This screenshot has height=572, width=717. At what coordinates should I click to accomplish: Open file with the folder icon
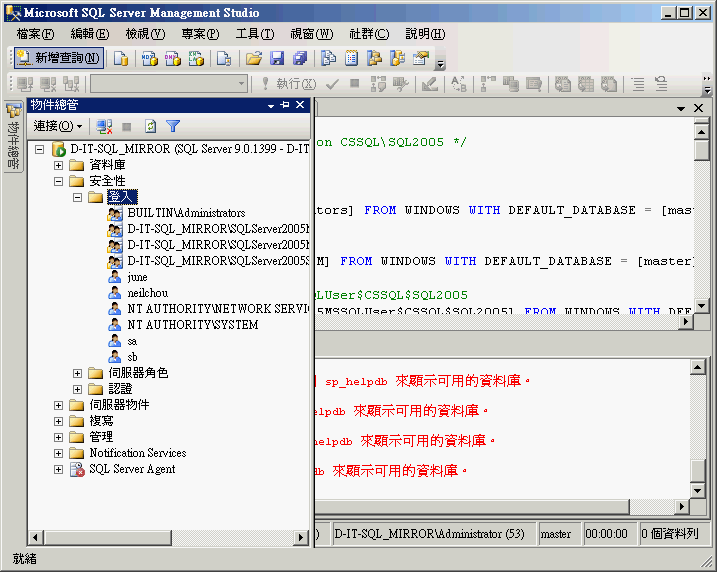(x=254, y=58)
